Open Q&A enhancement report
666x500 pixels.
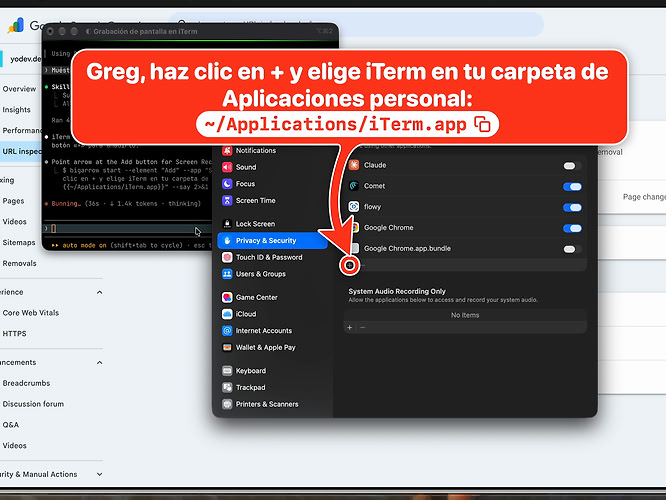[x=11, y=425]
